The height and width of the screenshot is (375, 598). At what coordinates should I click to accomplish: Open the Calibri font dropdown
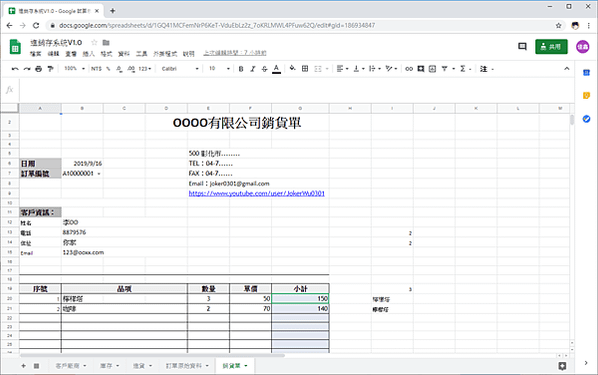tap(180, 69)
